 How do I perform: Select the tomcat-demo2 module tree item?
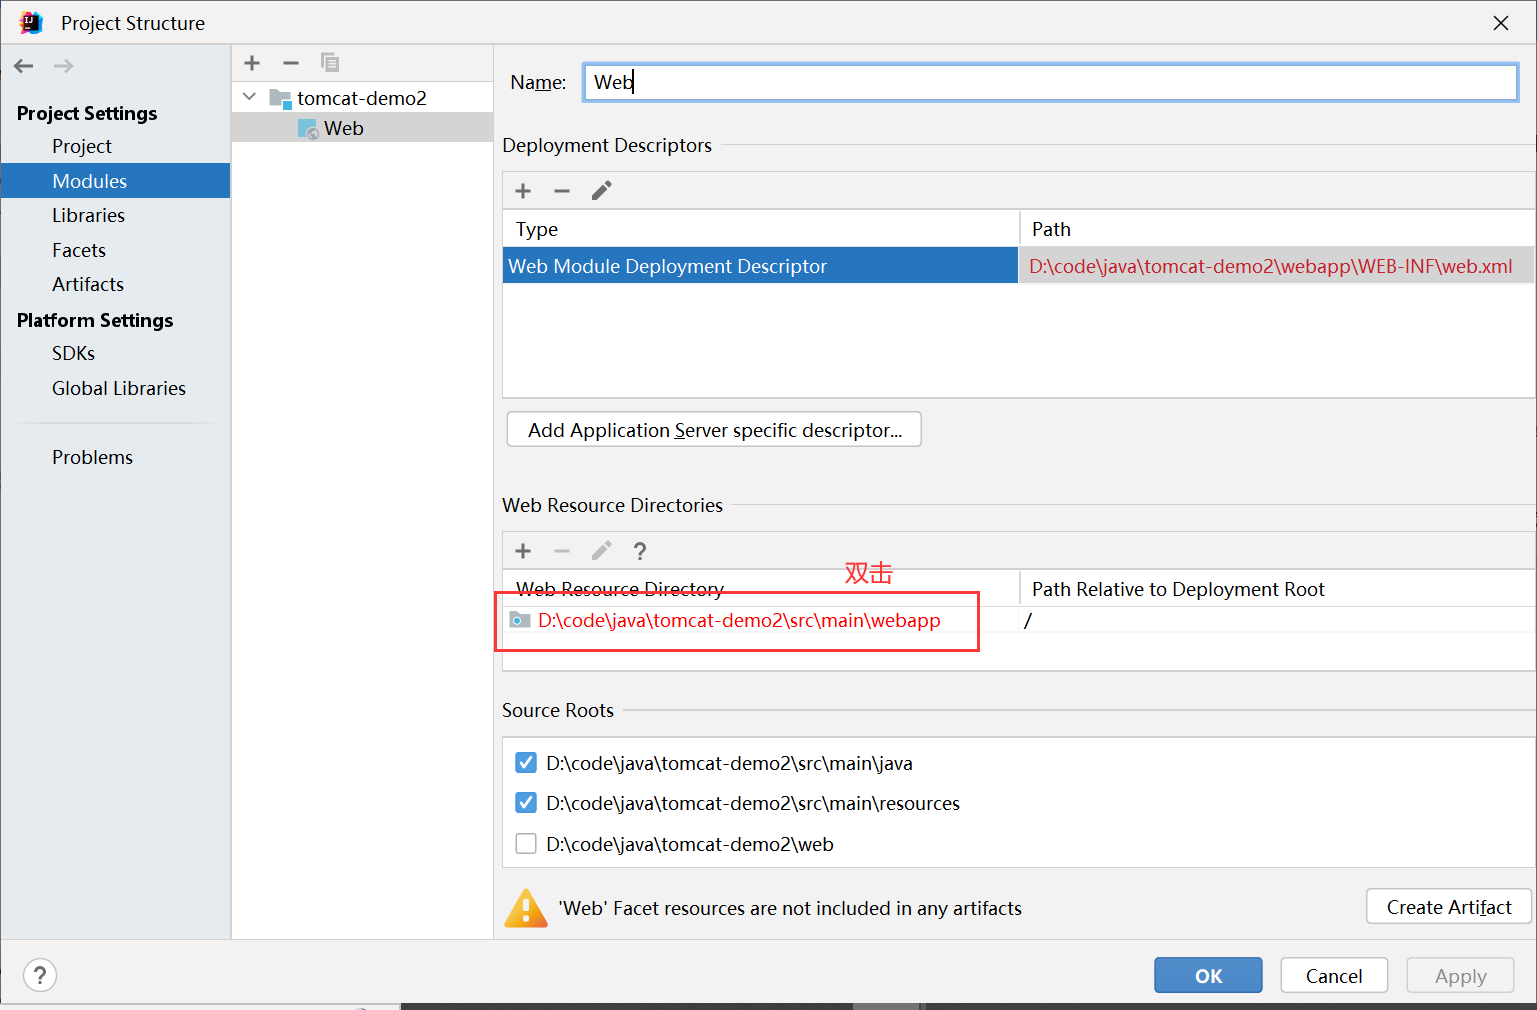[x=362, y=98]
